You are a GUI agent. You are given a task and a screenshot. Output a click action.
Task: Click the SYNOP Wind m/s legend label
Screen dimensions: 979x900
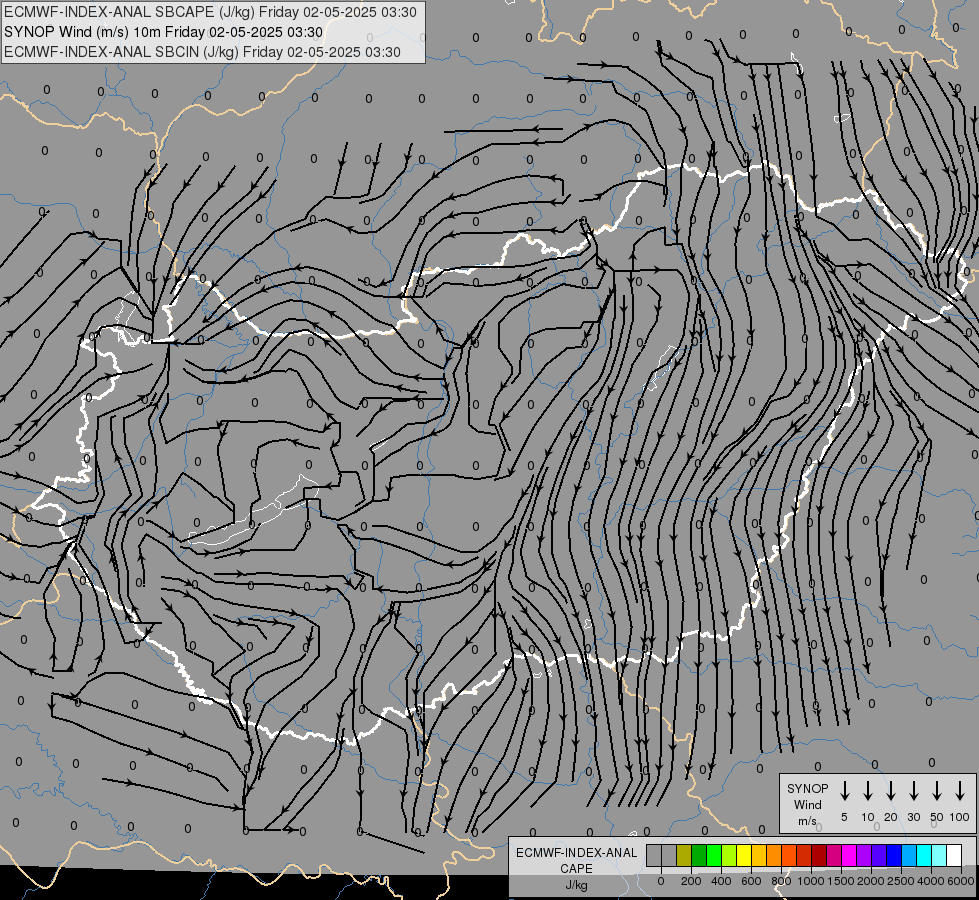coord(807,804)
